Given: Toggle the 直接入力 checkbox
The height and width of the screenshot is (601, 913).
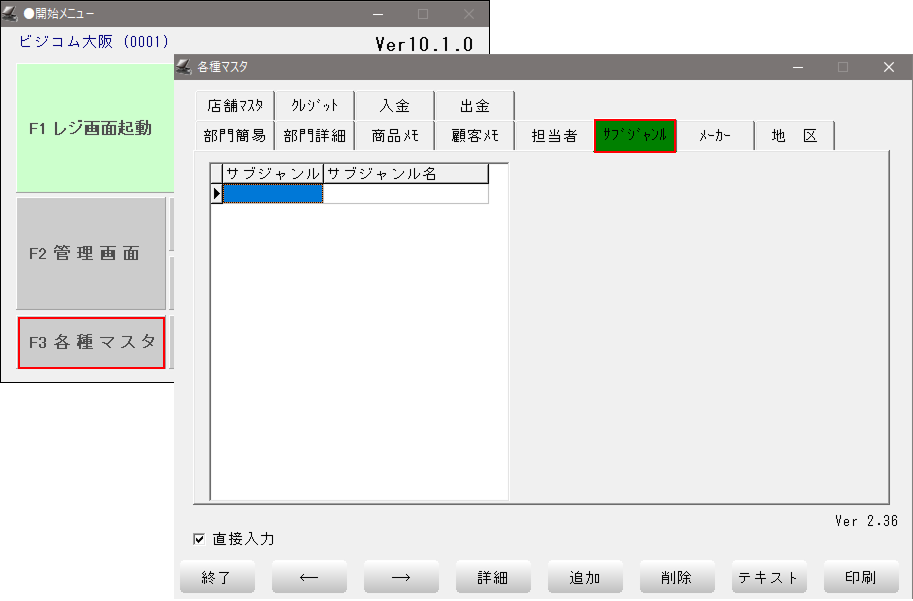Looking at the screenshot, I should pos(199,539).
